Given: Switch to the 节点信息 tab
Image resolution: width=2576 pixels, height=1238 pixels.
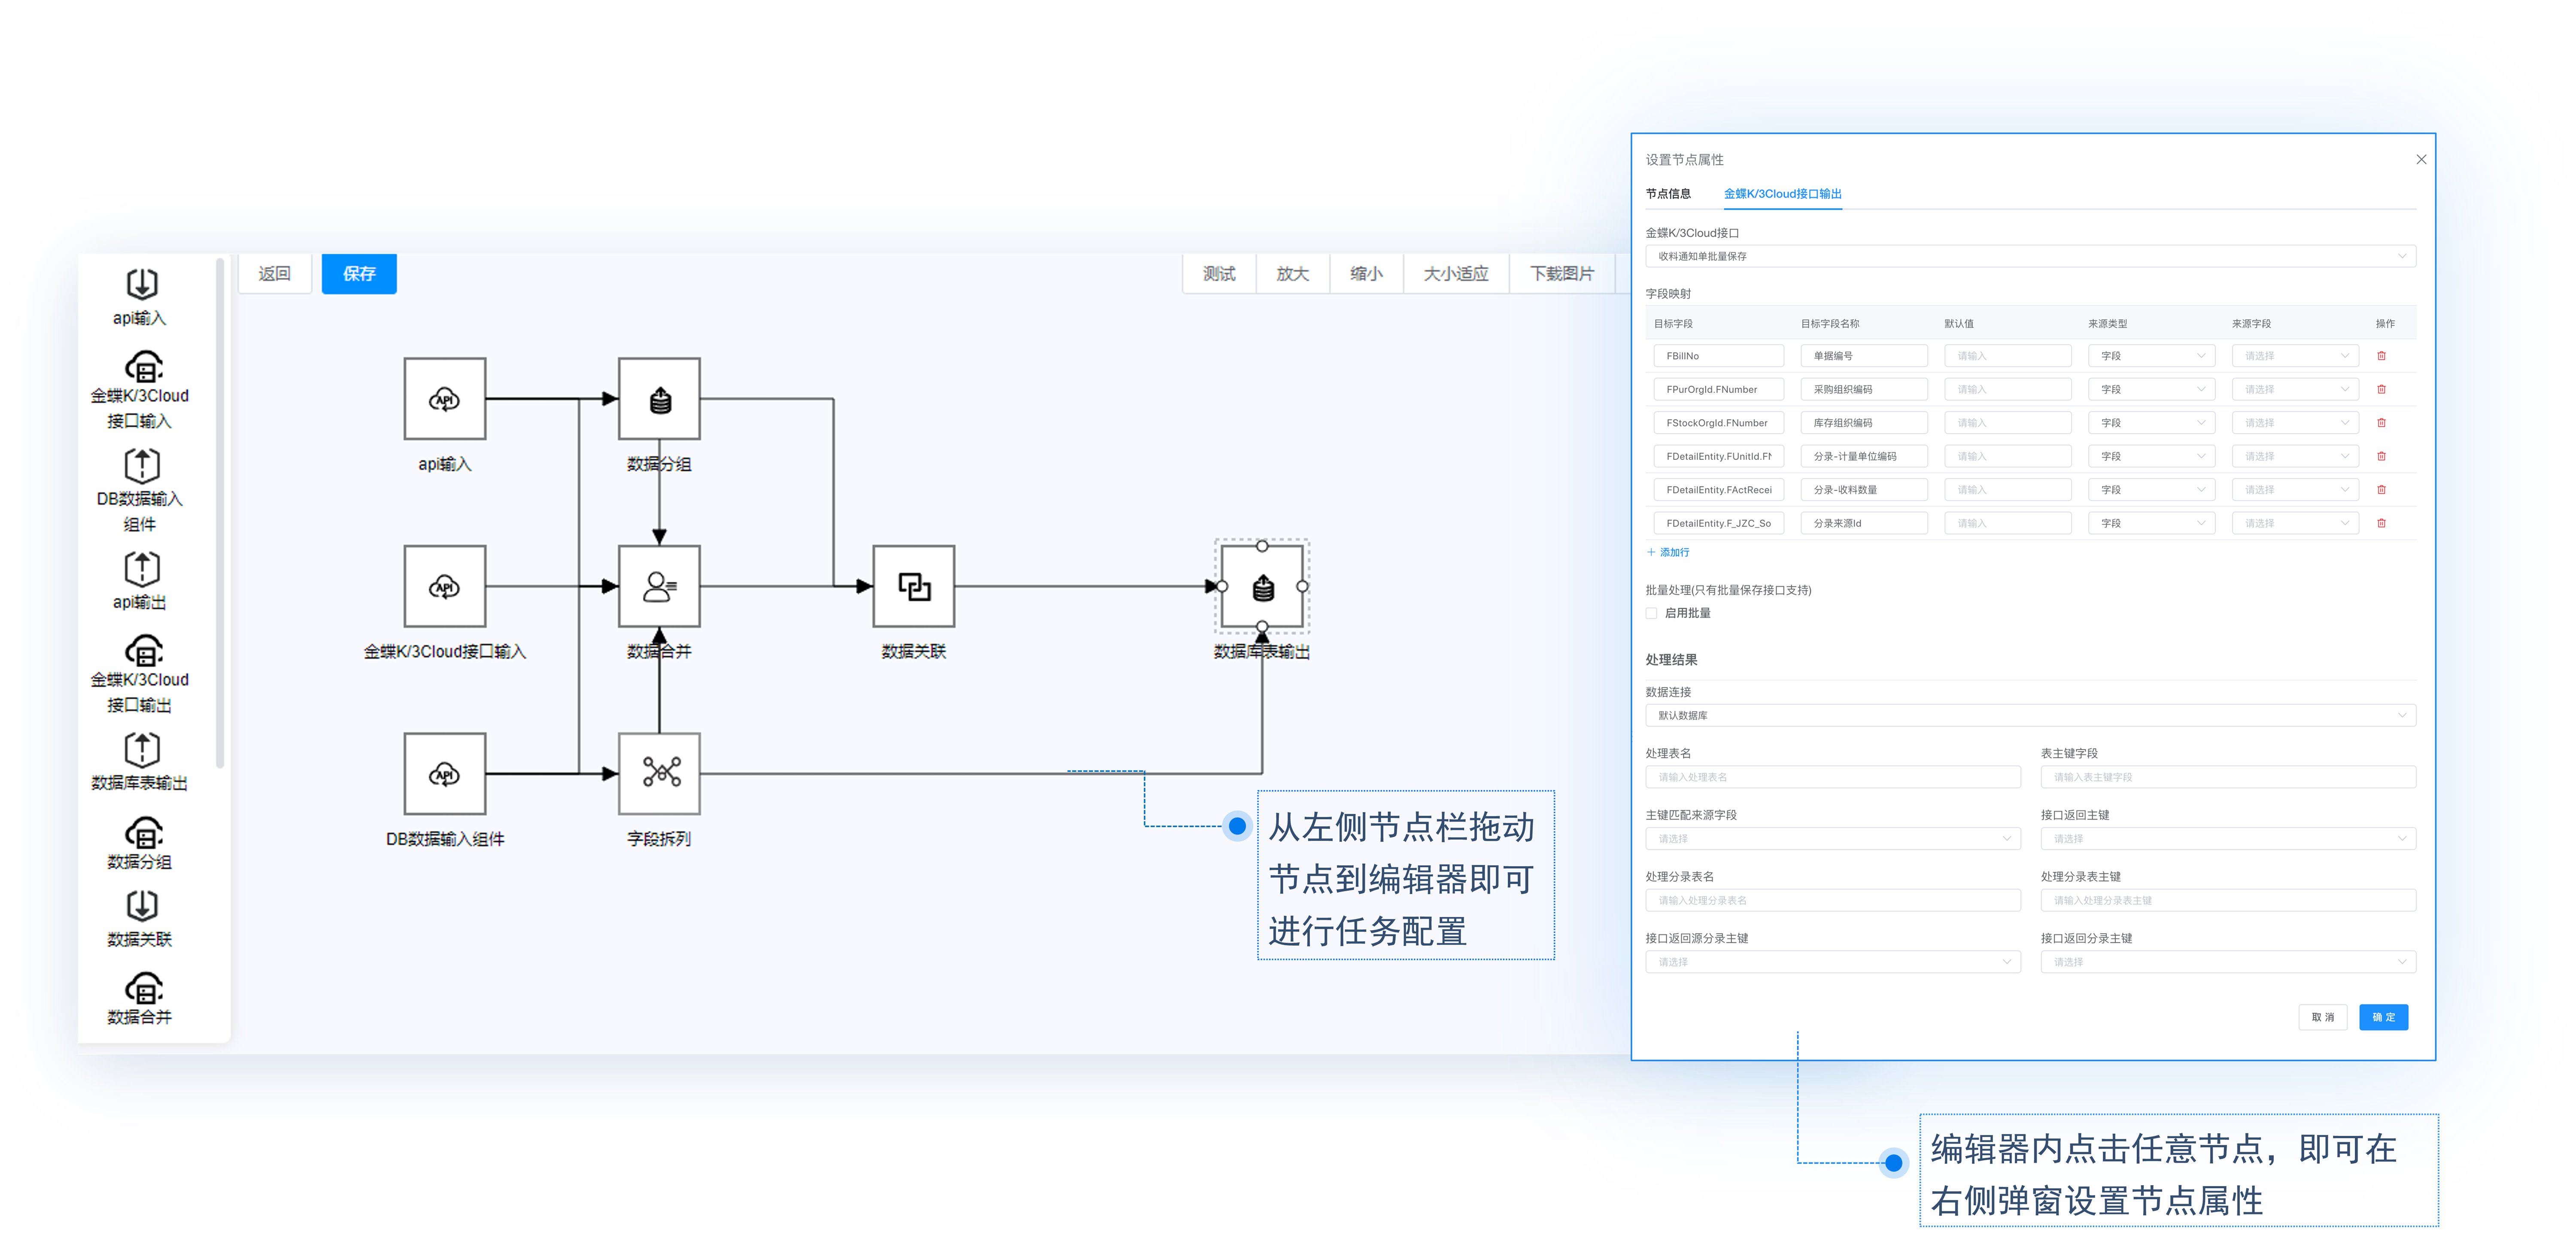Looking at the screenshot, I should [x=1668, y=194].
